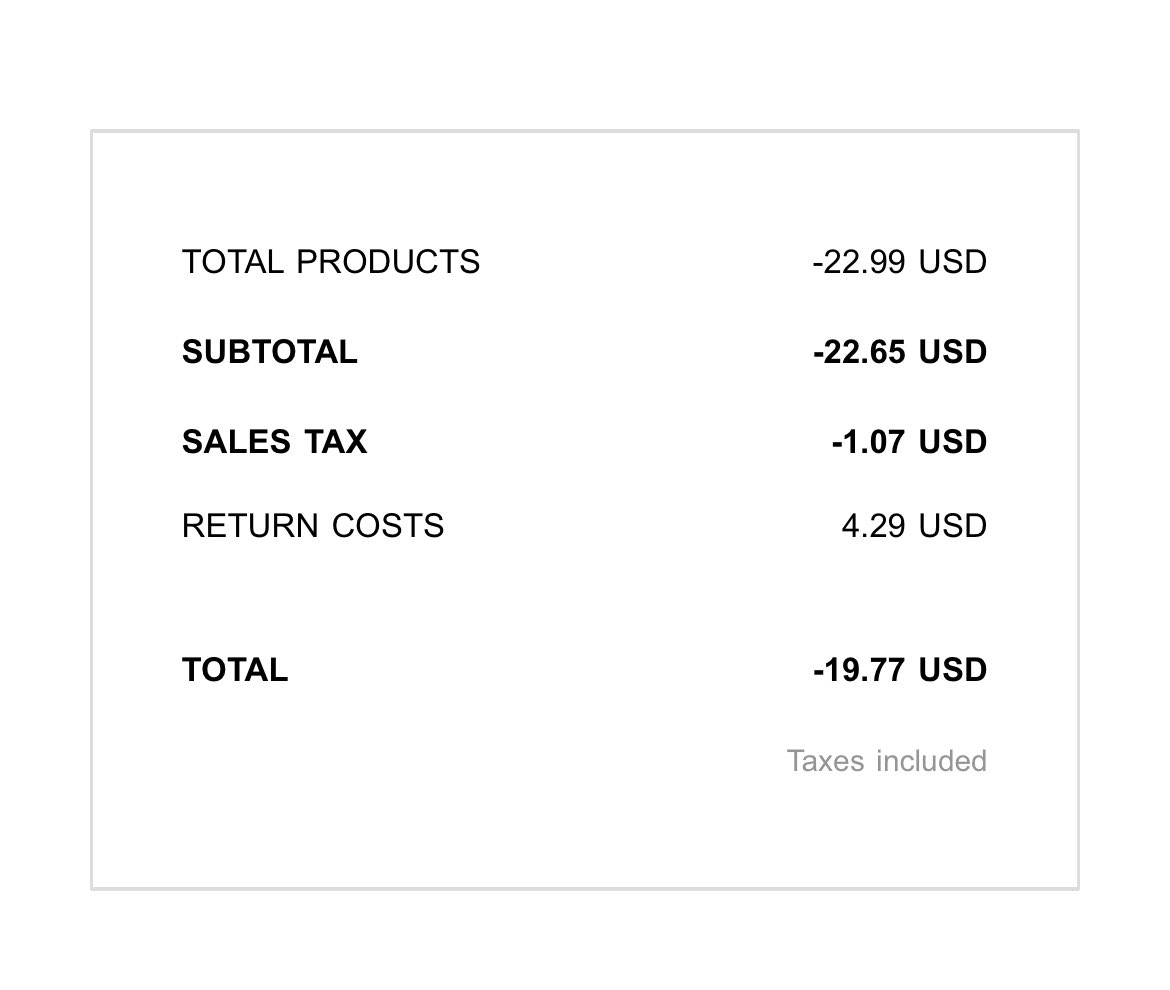Select the -19.77 final total figure

pyautogui.click(x=859, y=670)
